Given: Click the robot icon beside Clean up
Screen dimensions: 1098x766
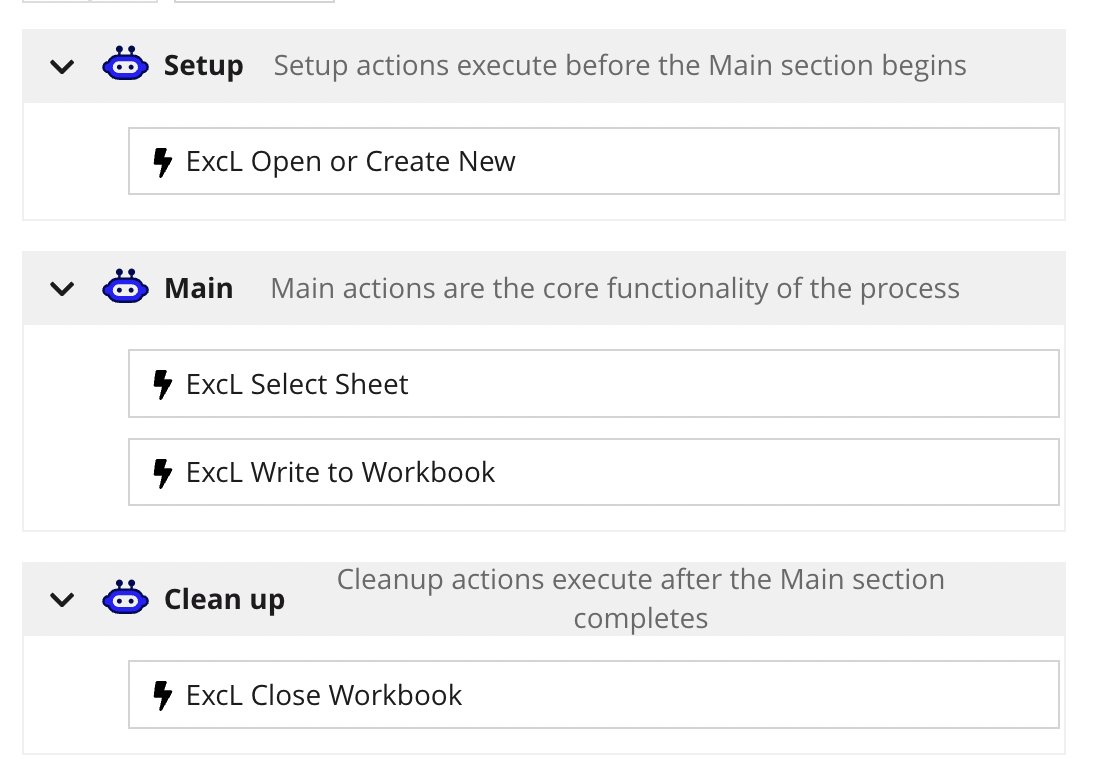Looking at the screenshot, I should [125, 599].
